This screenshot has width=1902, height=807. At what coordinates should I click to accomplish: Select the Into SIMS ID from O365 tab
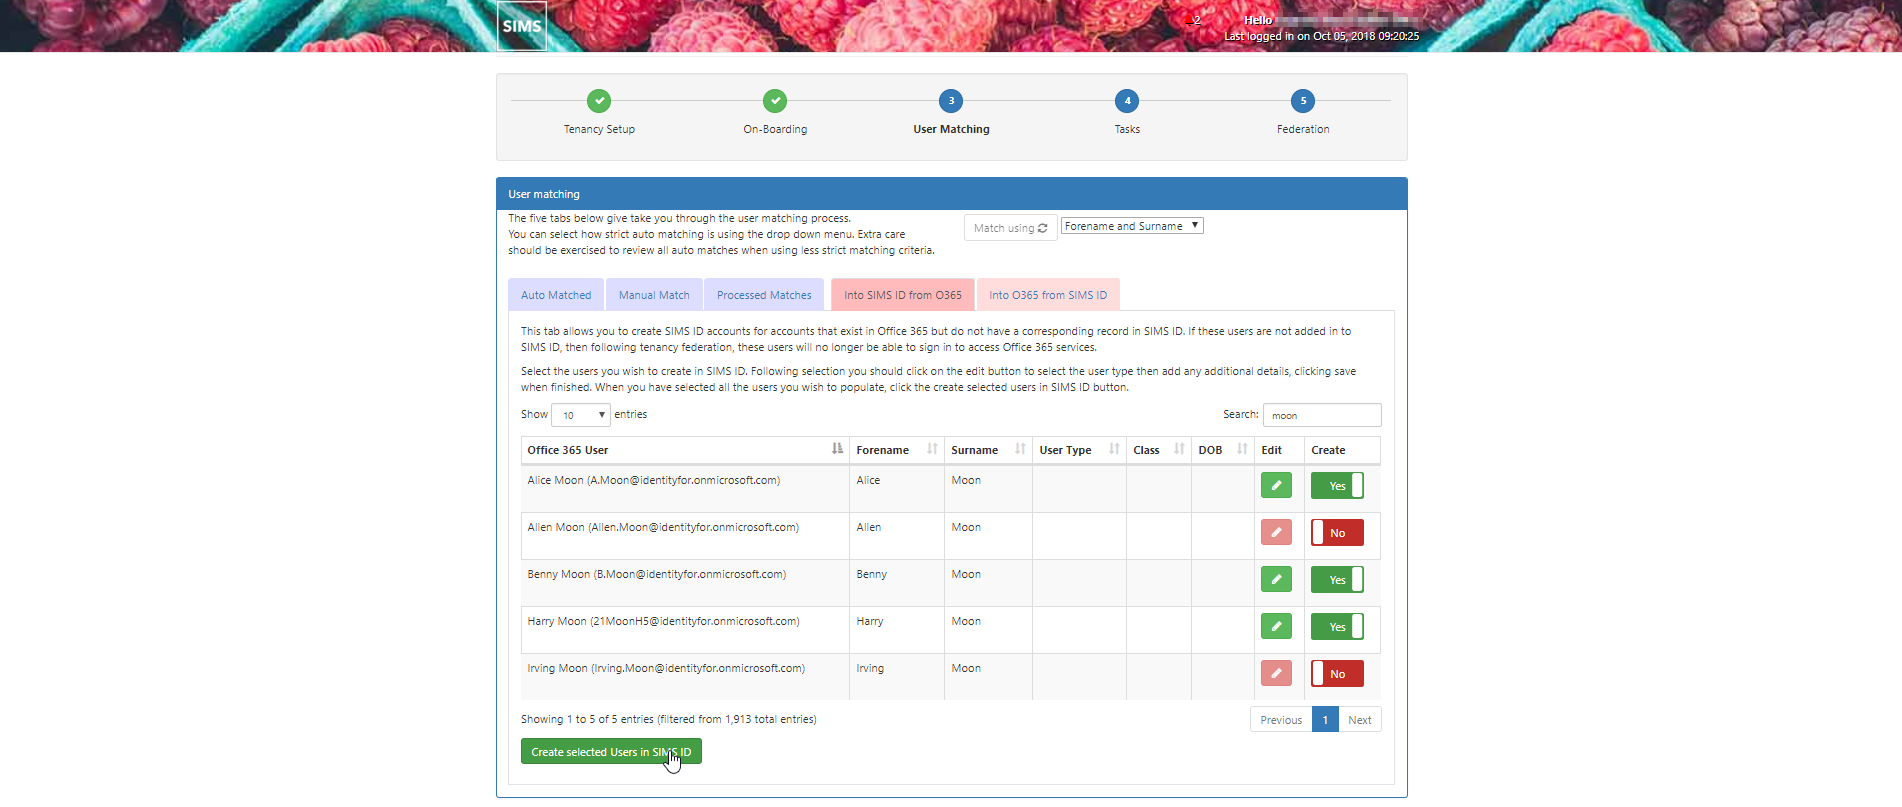point(903,295)
